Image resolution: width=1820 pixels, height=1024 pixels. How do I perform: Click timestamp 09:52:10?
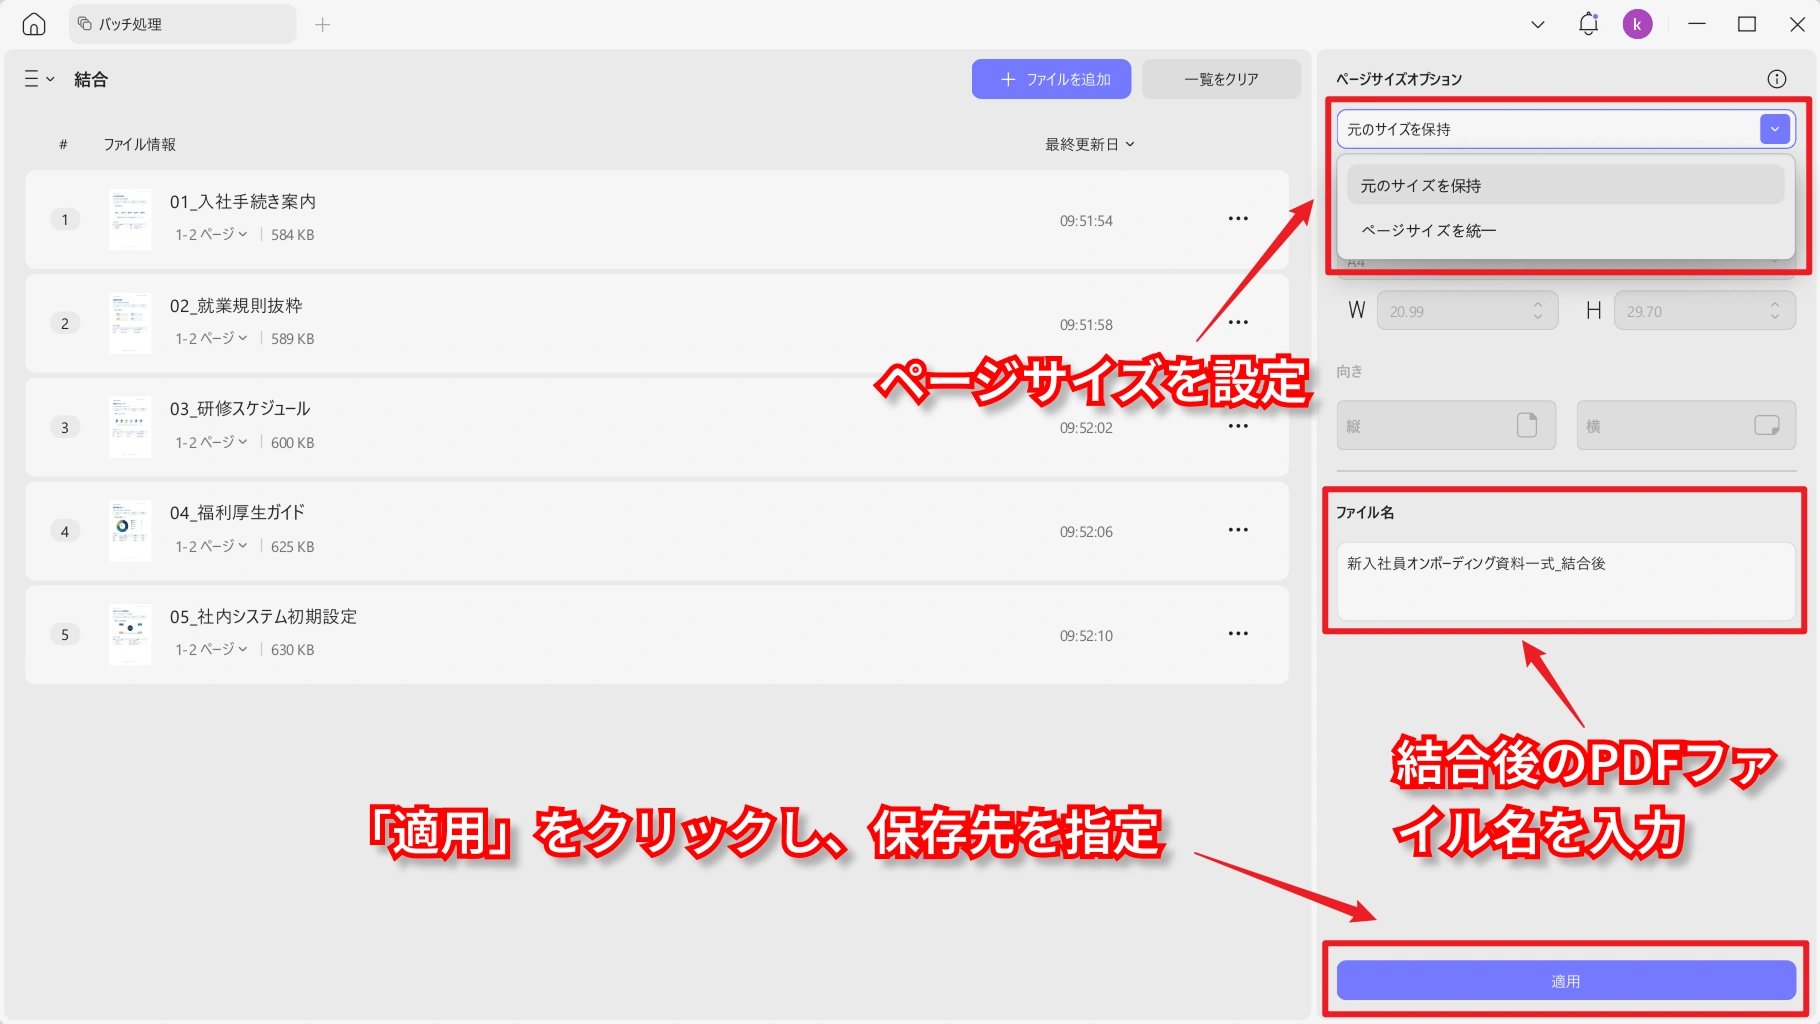[1086, 636]
